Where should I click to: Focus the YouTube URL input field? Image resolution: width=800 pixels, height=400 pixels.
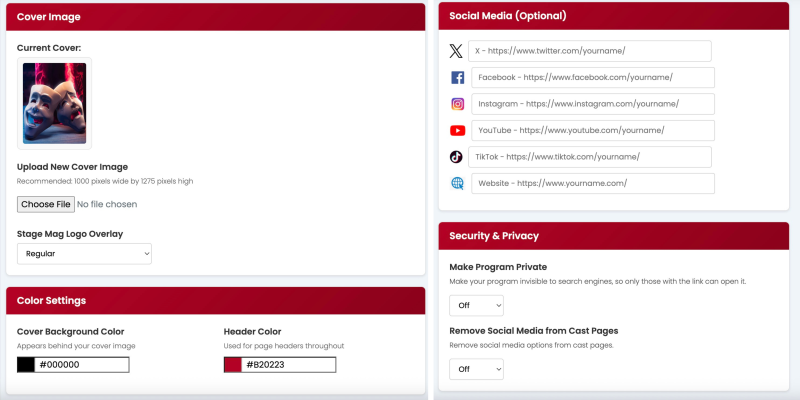pyautogui.click(x=592, y=130)
